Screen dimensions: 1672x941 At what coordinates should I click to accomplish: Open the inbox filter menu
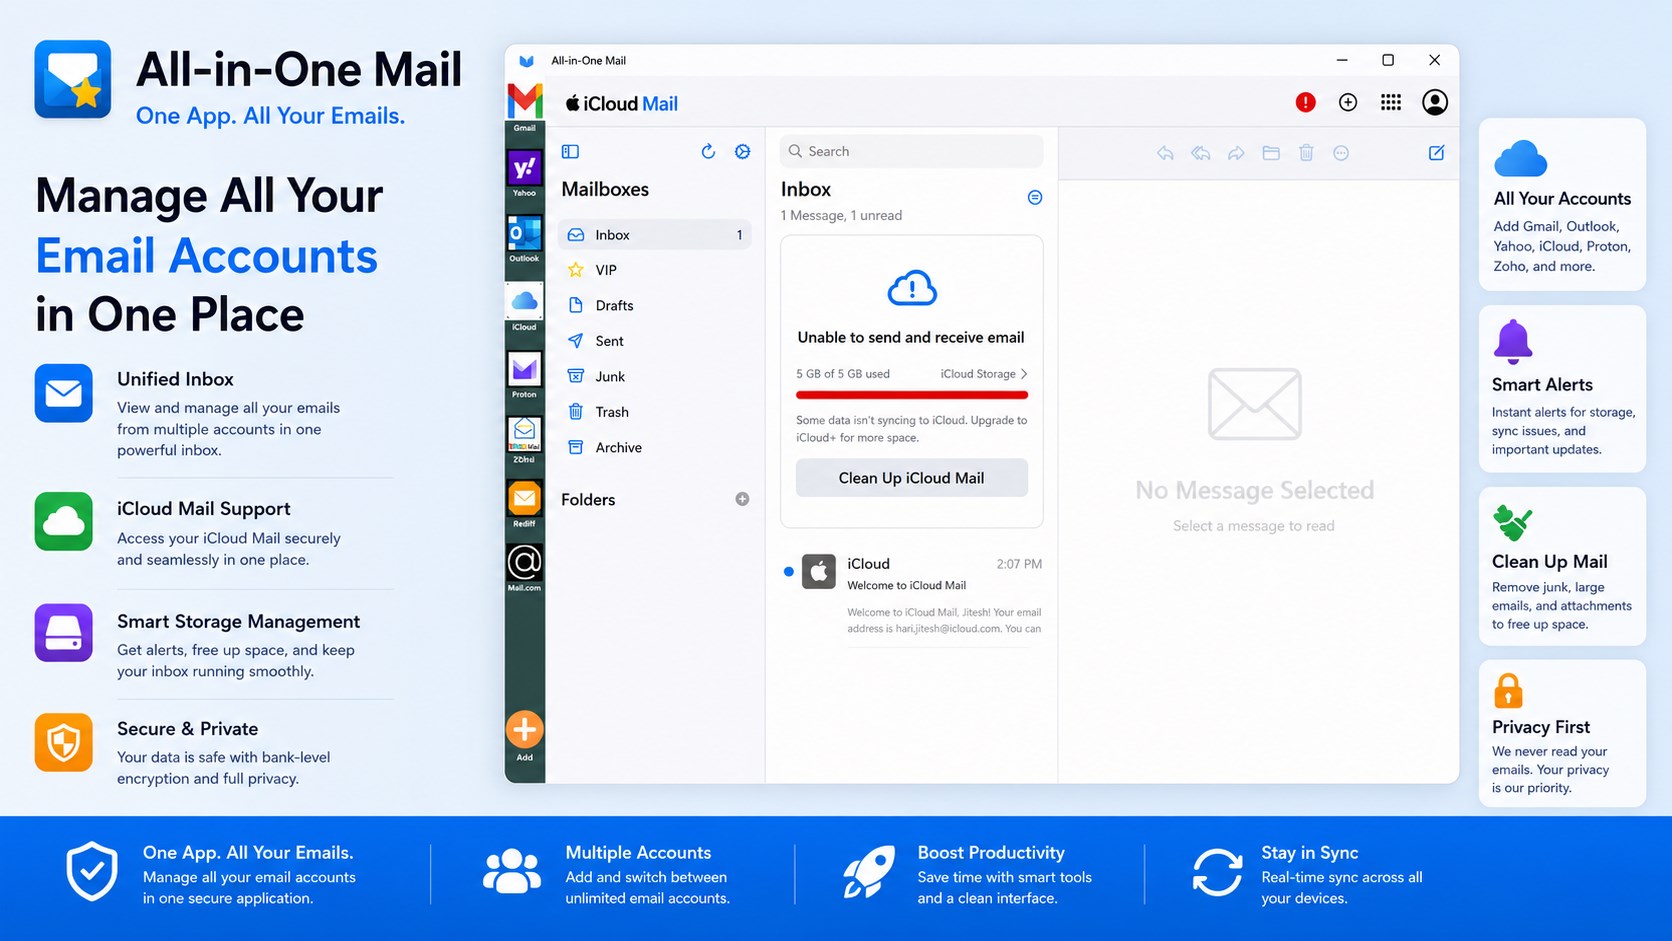(1035, 197)
